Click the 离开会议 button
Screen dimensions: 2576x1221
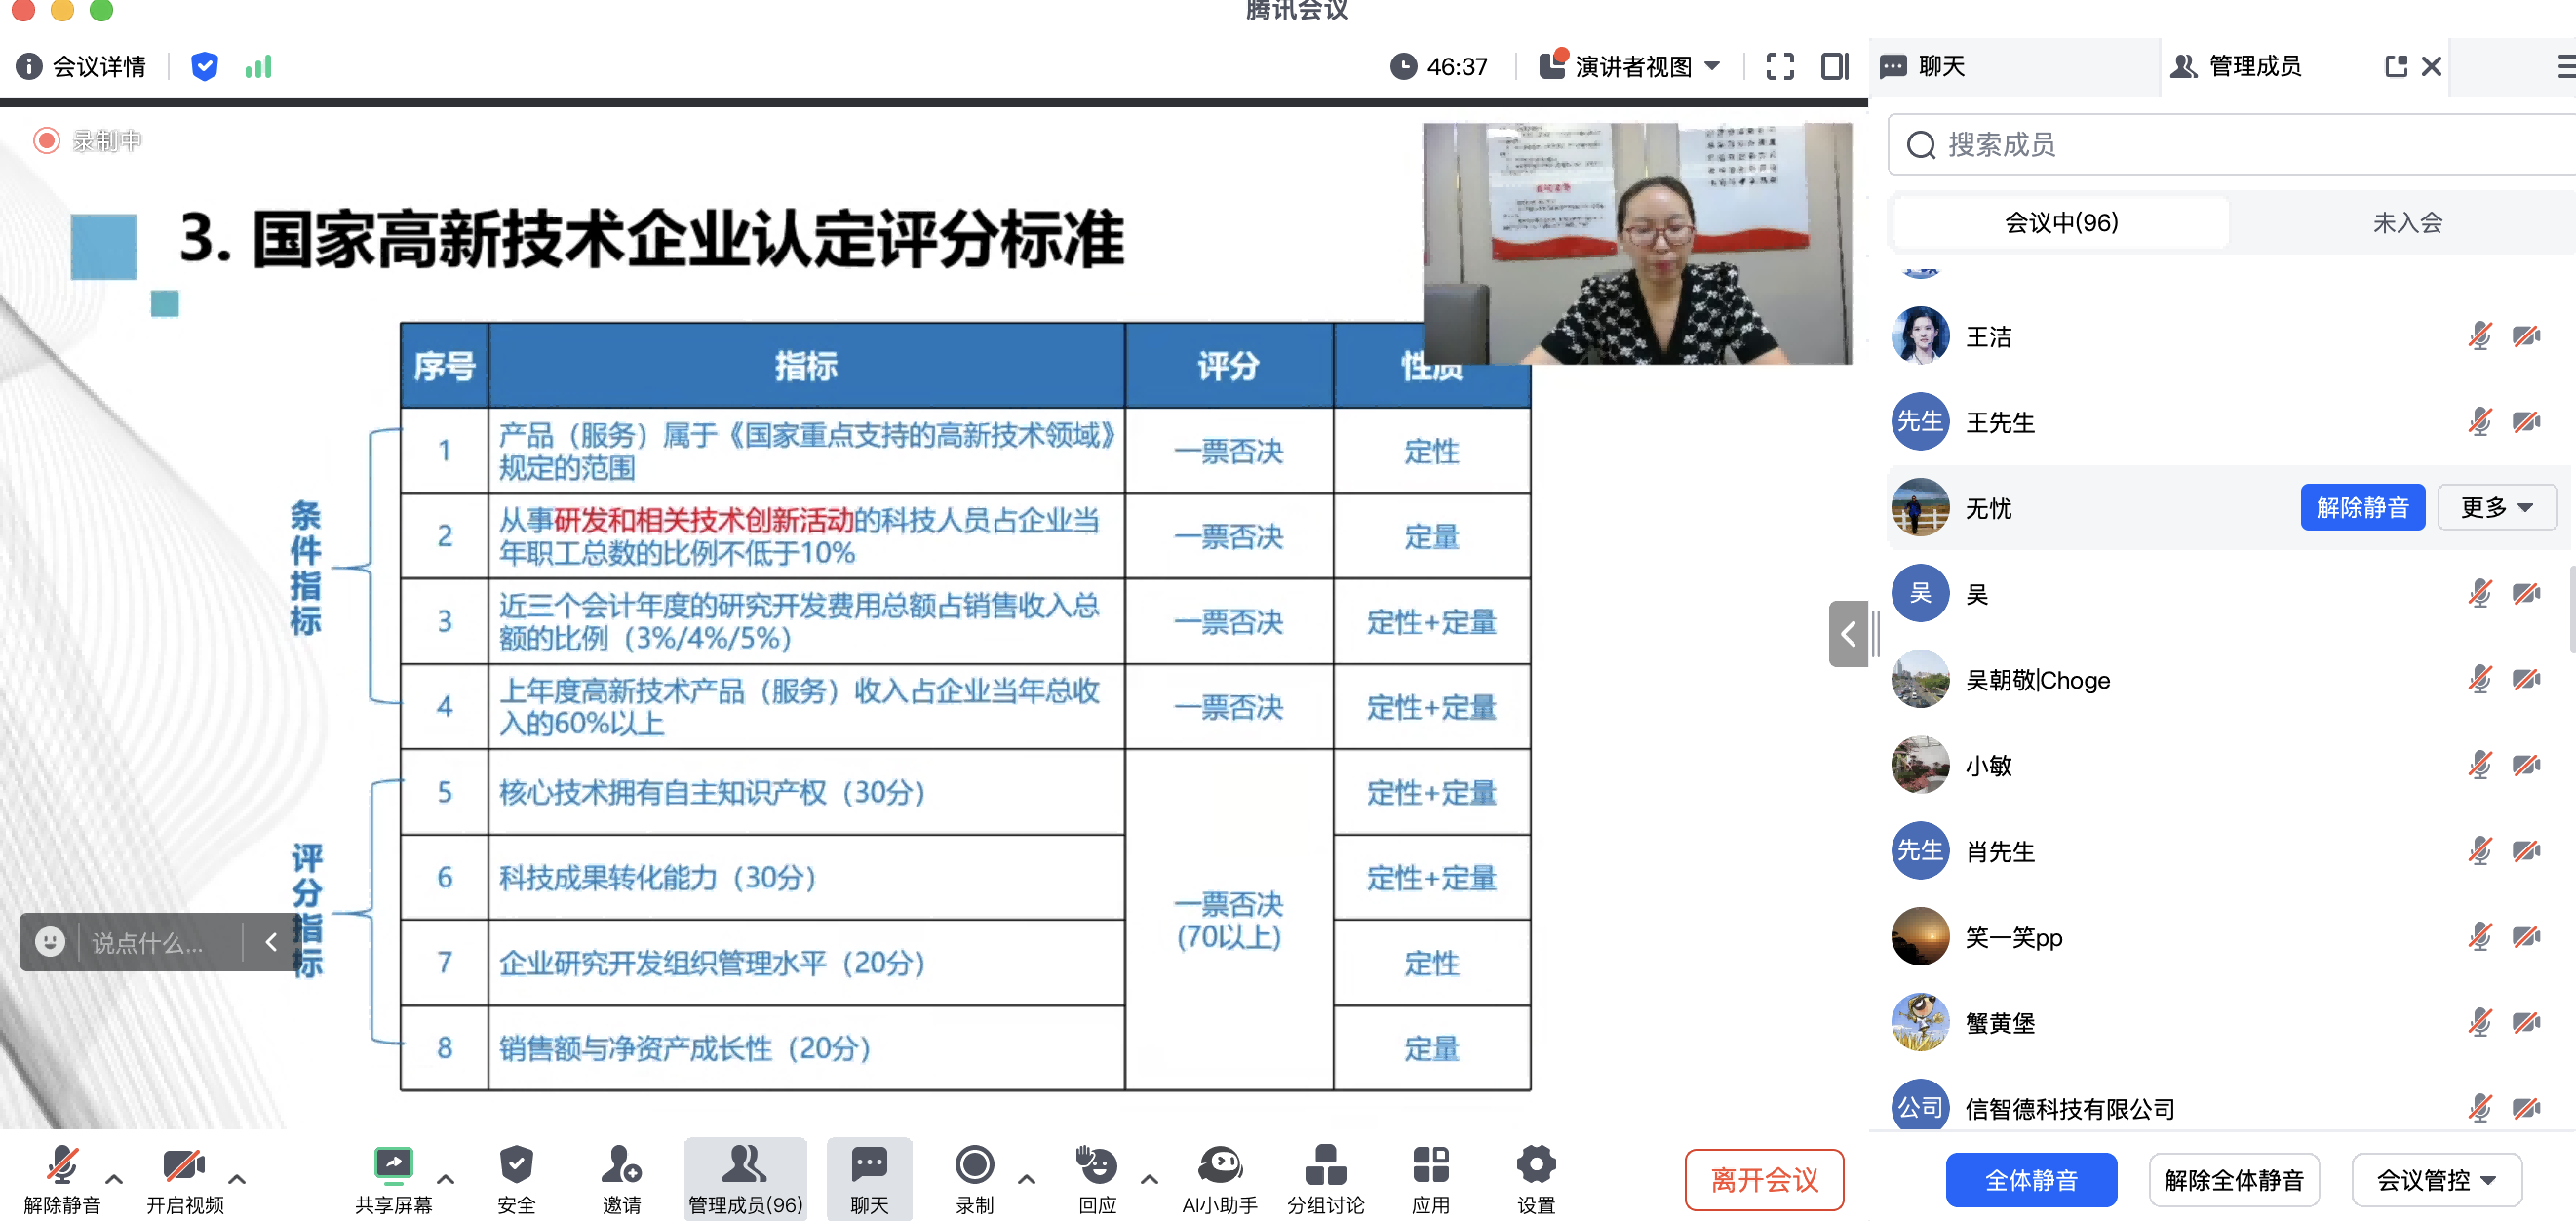coord(1764,1180)
